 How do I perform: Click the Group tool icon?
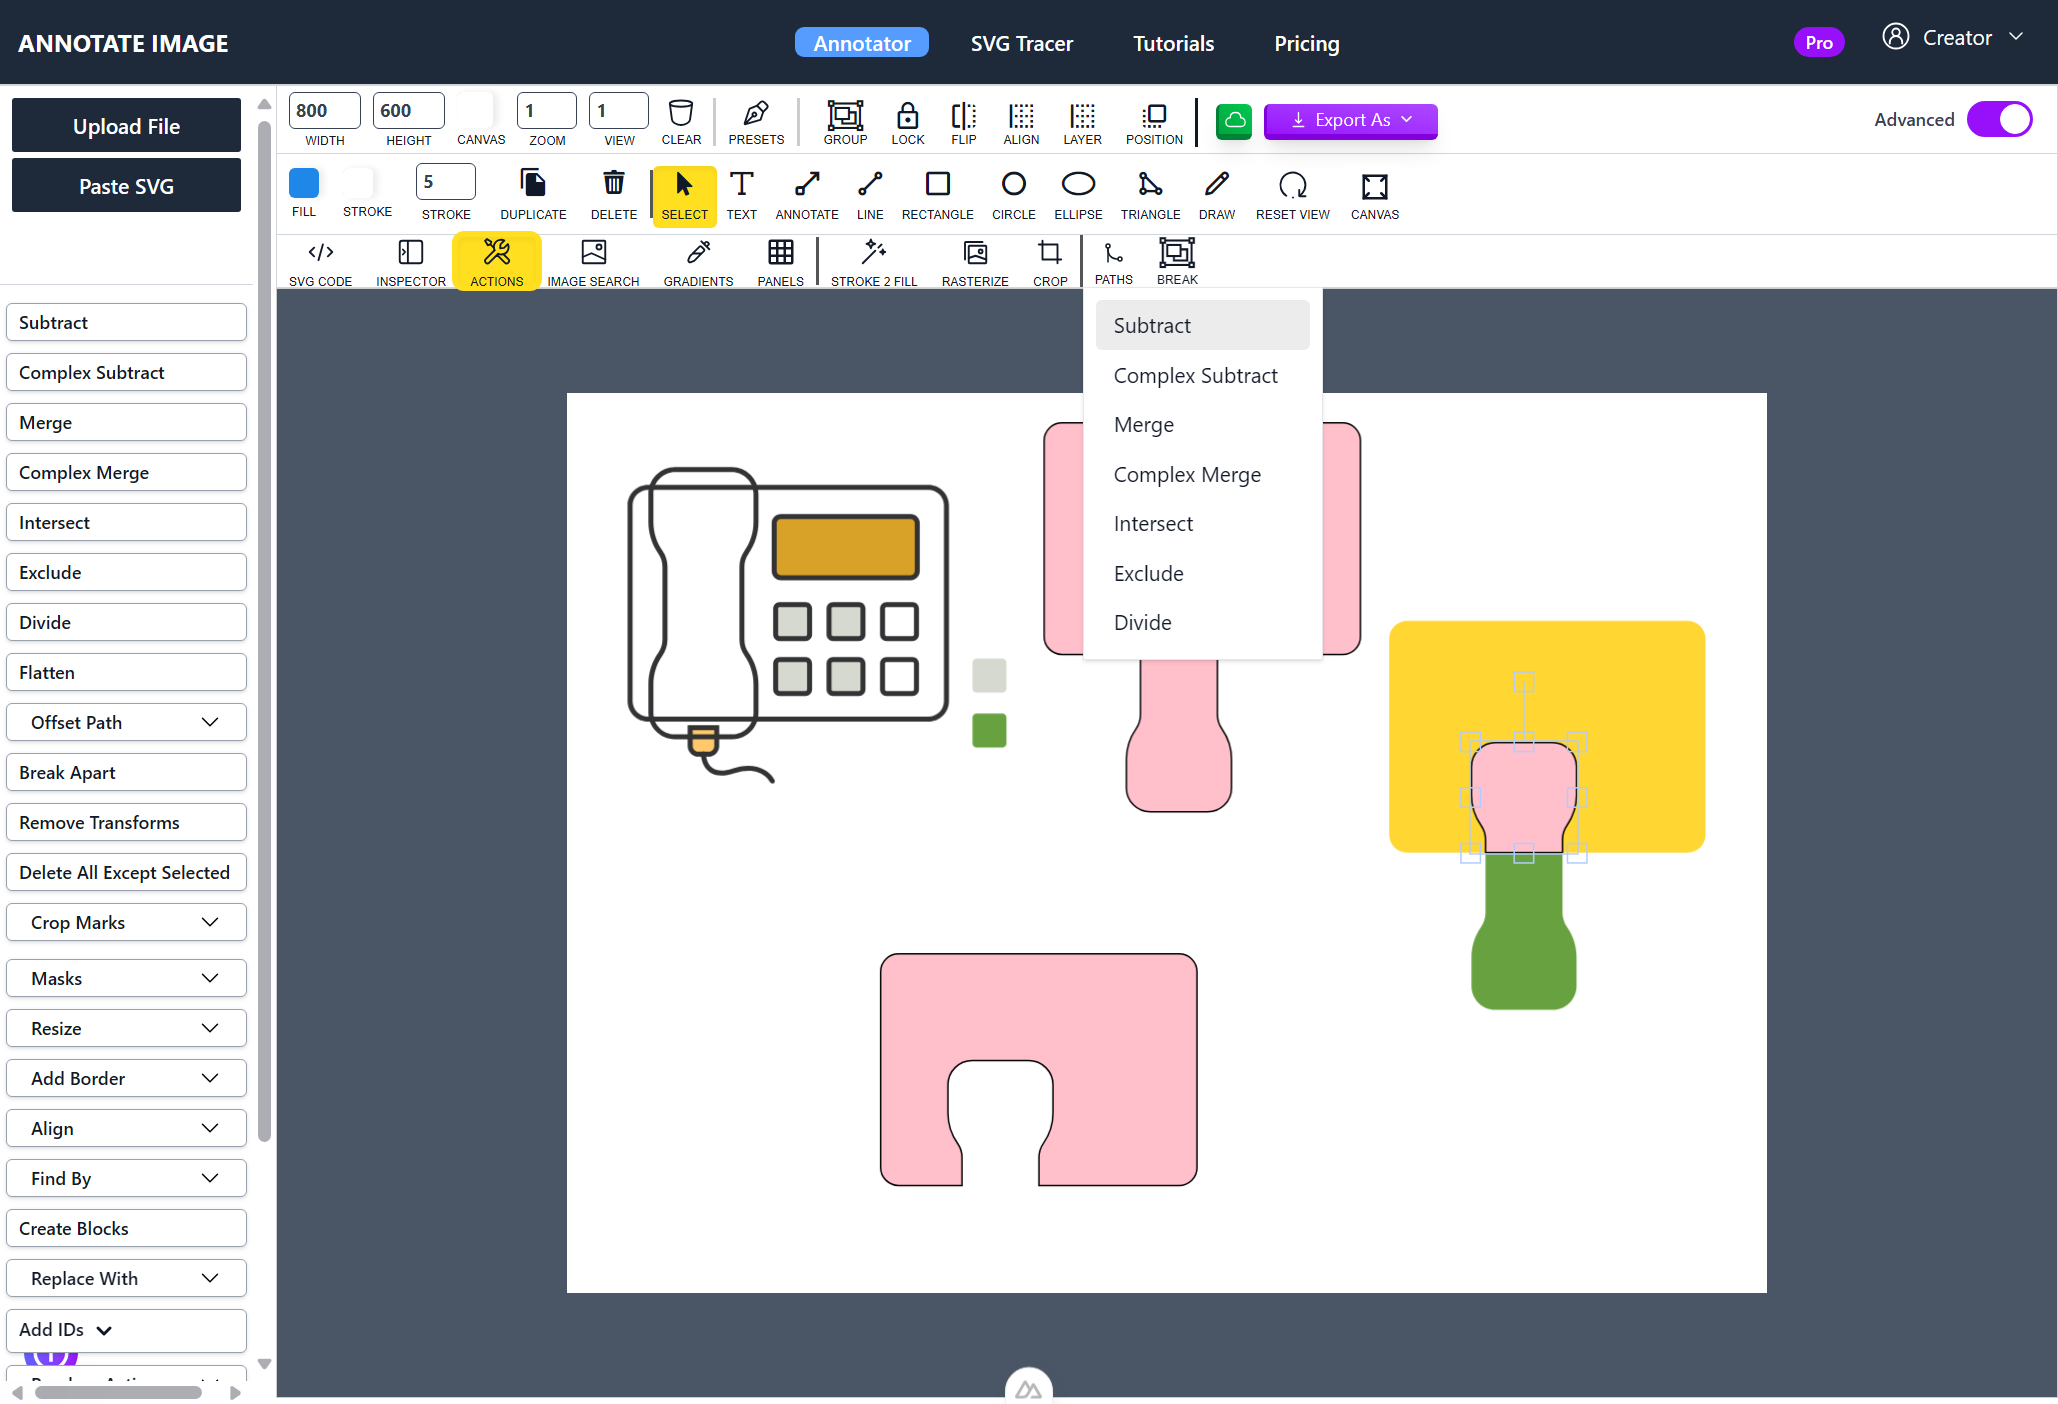845,114
